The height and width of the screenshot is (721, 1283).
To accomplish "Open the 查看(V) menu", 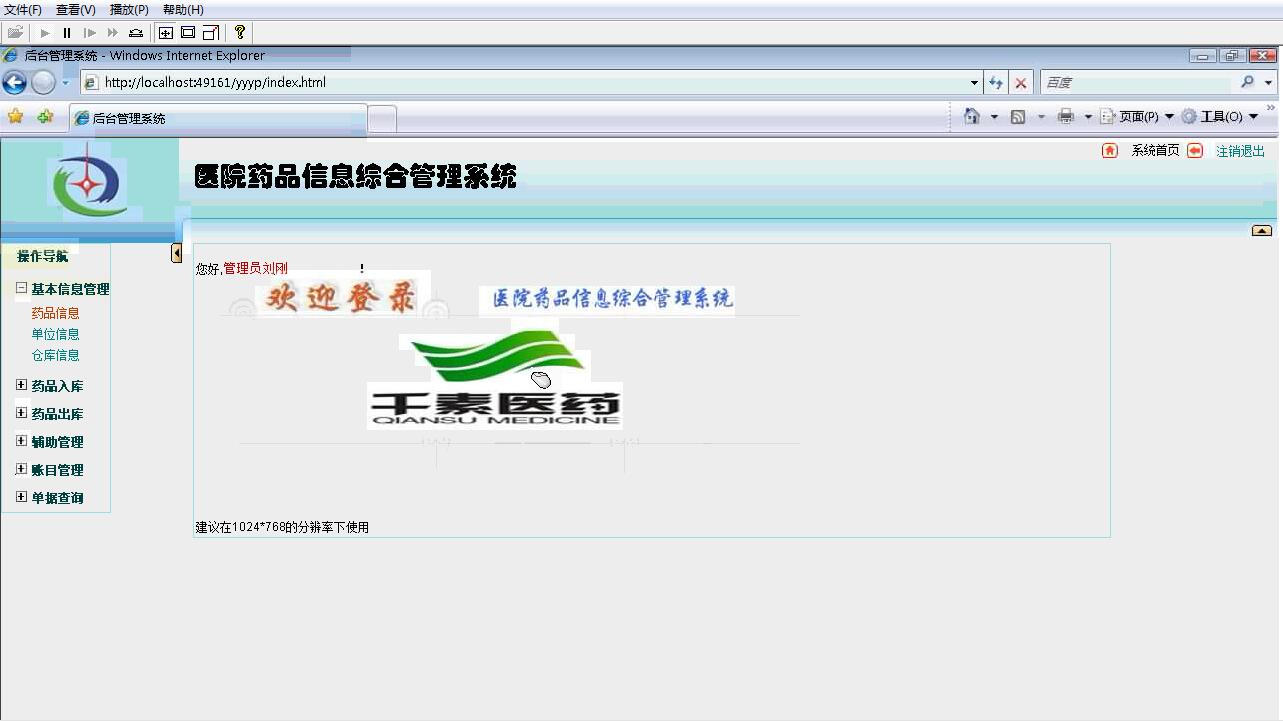I will (x=76, y=10).
